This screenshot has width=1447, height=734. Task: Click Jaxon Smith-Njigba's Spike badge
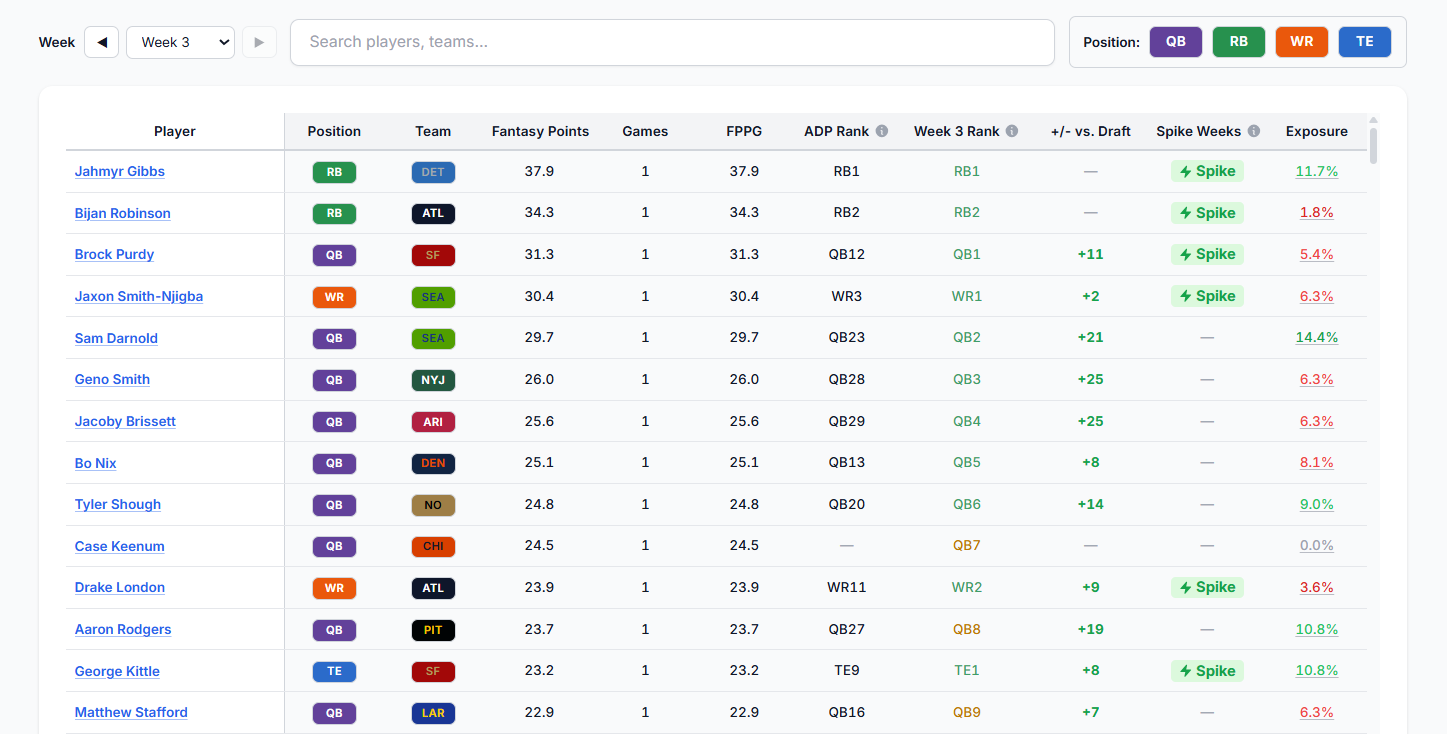click(1207, 296)
